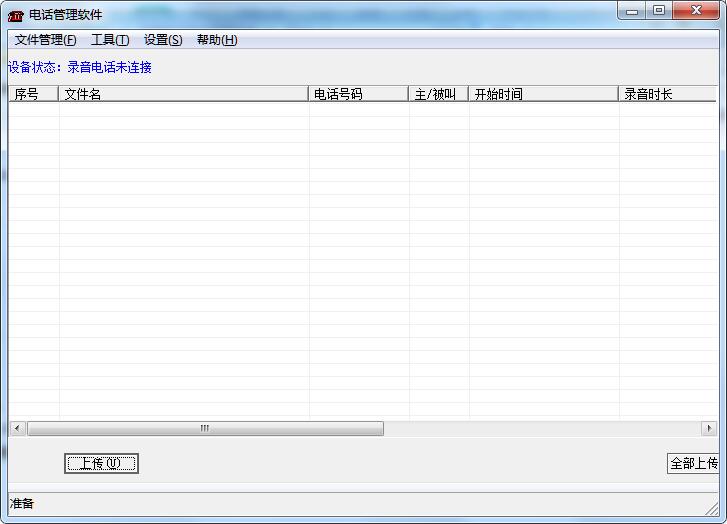Sort list by 序号 column header
Viewport: 727px width, 524px height.
pos(34,94)
